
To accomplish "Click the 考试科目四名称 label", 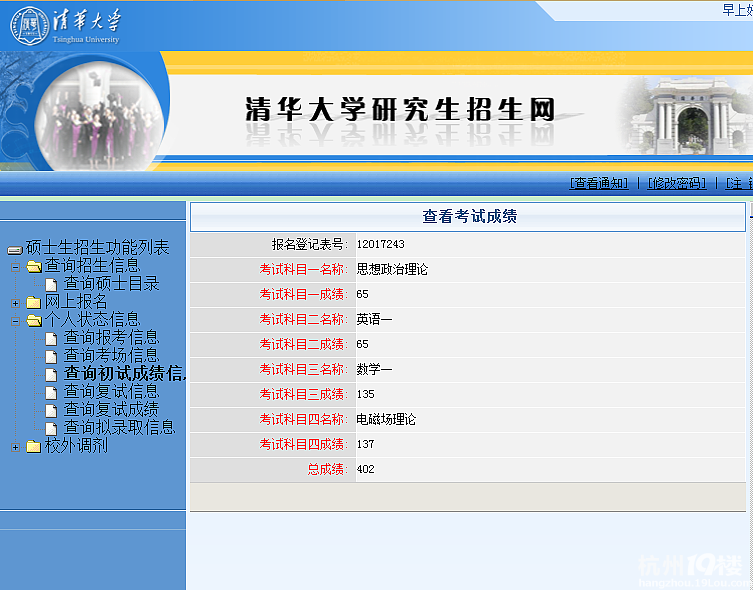I will [x=304, y=419].
